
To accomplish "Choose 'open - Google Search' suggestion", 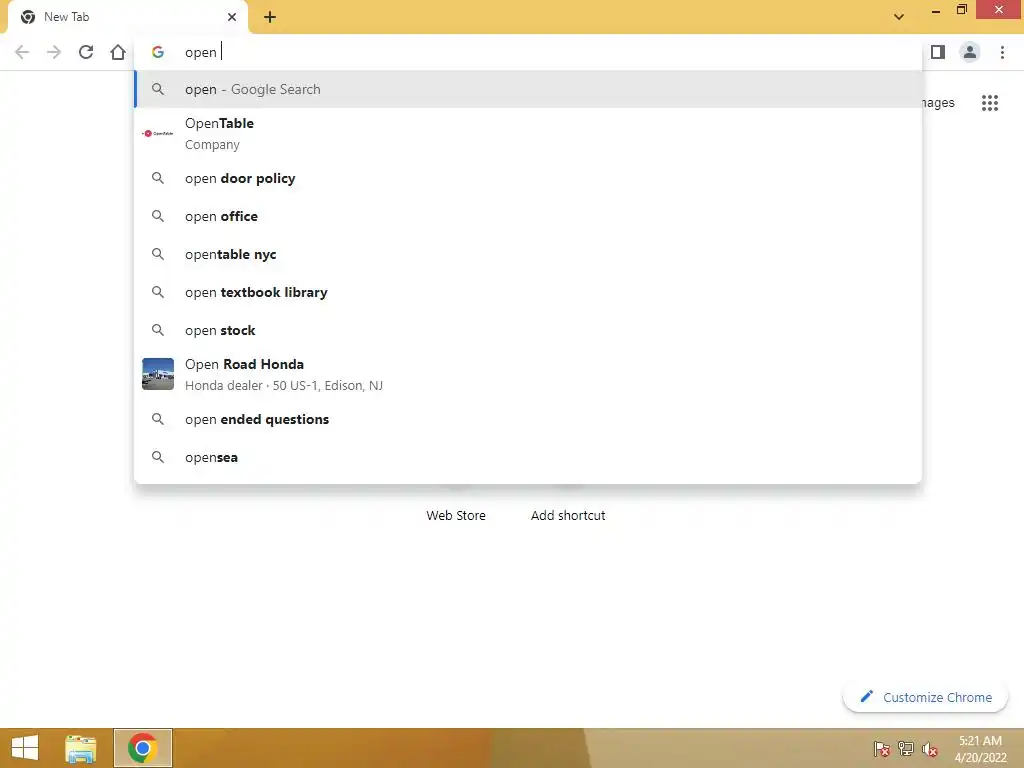I will (x=528, y=89).
